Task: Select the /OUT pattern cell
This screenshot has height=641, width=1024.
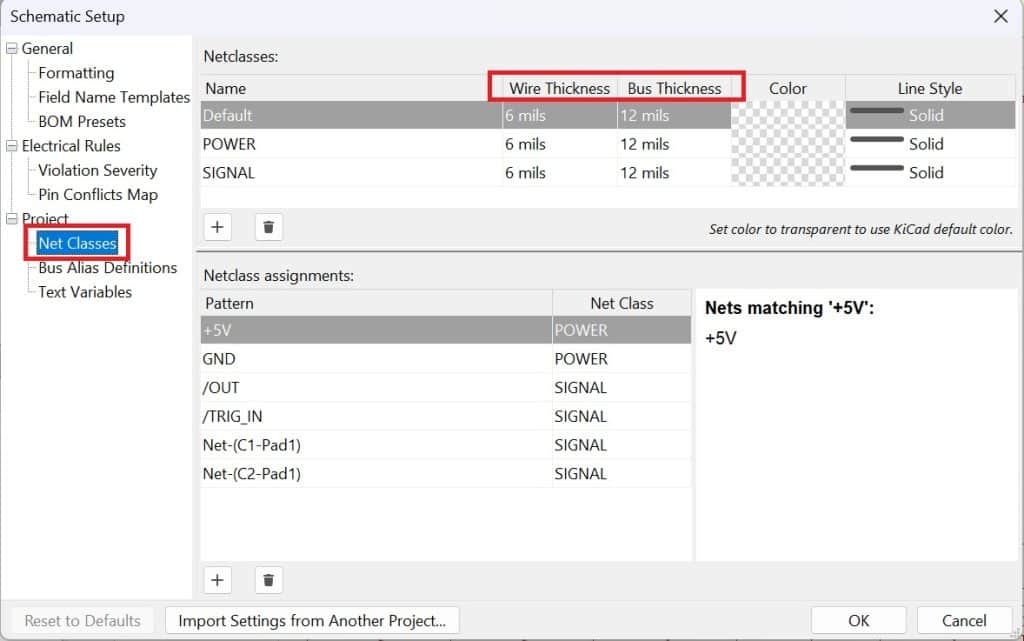Action: pyautogui.click(x=377, y=388)
